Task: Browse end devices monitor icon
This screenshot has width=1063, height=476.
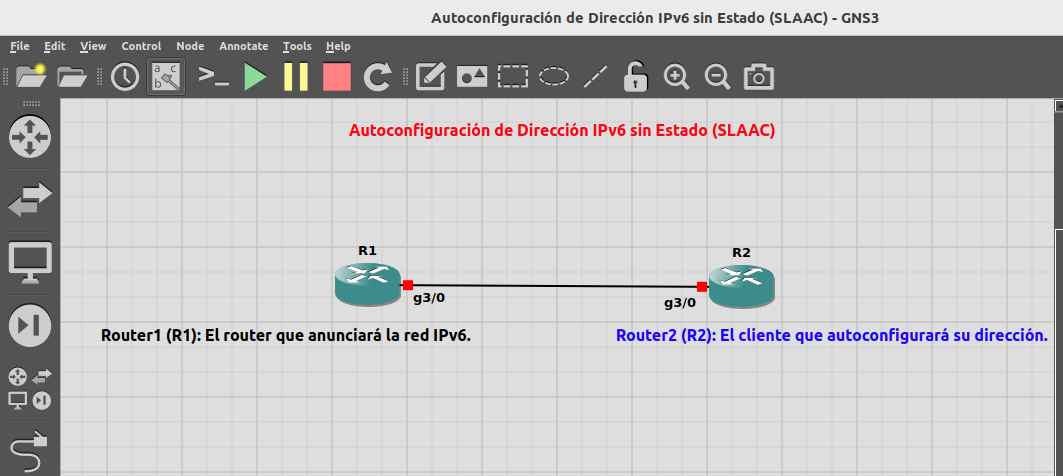Action: (x=29, y=261)
